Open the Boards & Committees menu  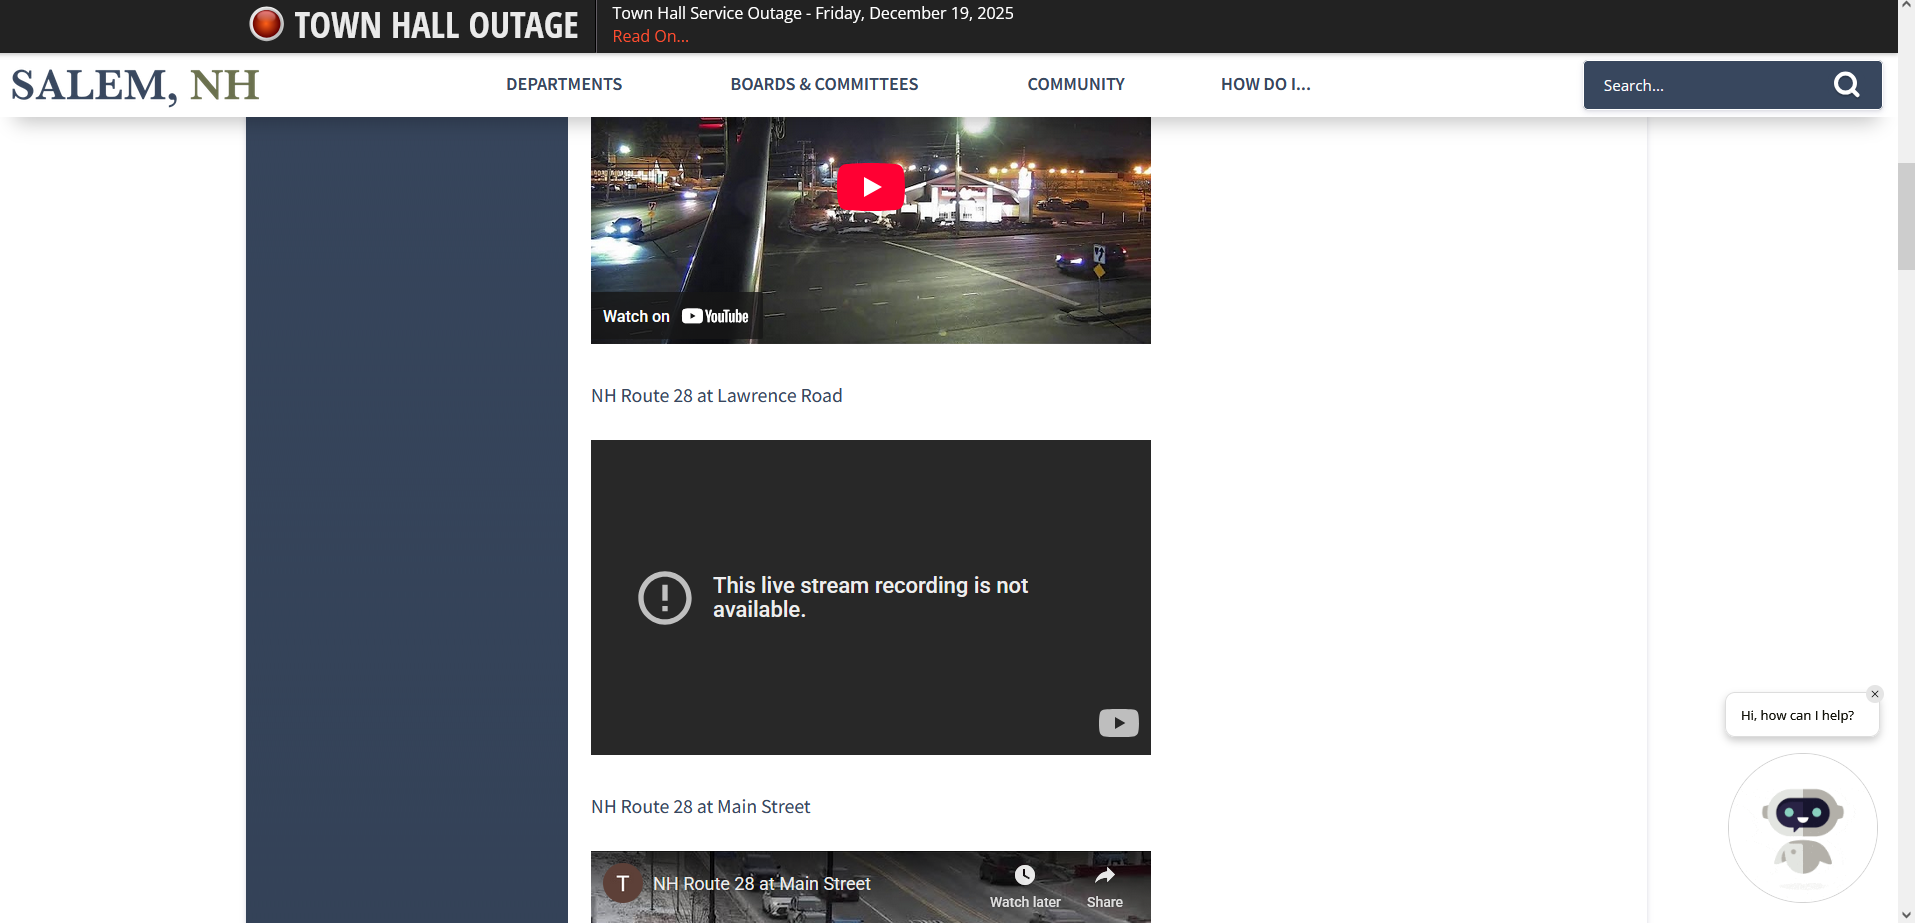pyautogui.click(x=824, y=84)
